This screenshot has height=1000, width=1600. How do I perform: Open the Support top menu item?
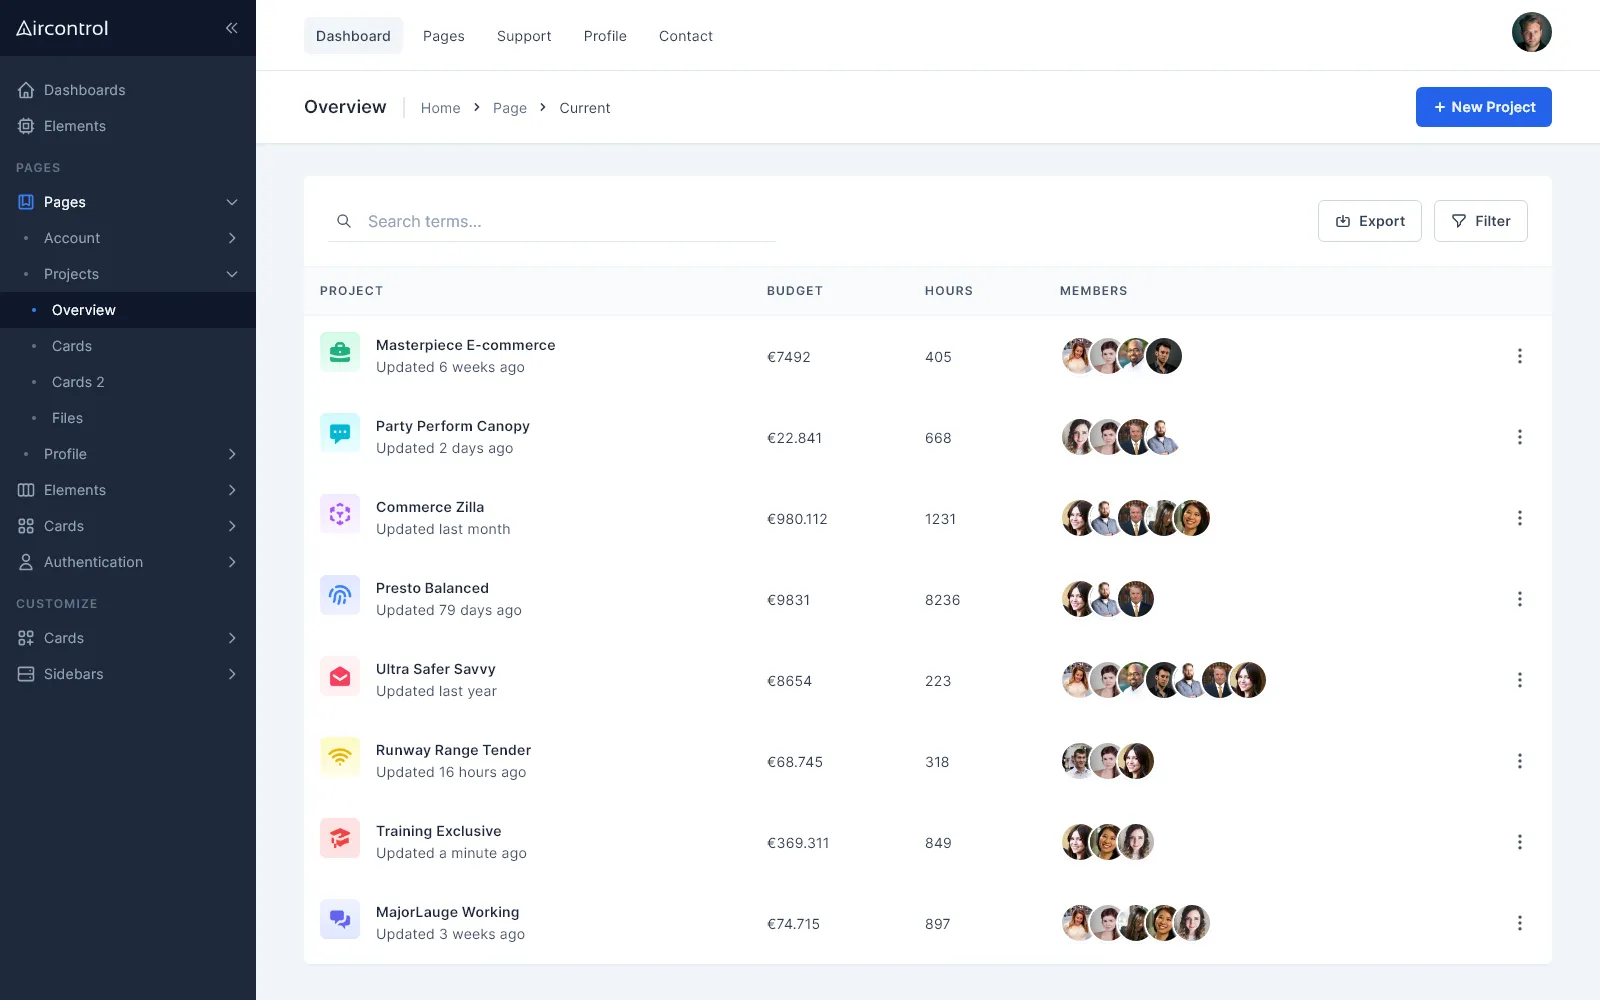pyautogui.click(x=524, y=36)
